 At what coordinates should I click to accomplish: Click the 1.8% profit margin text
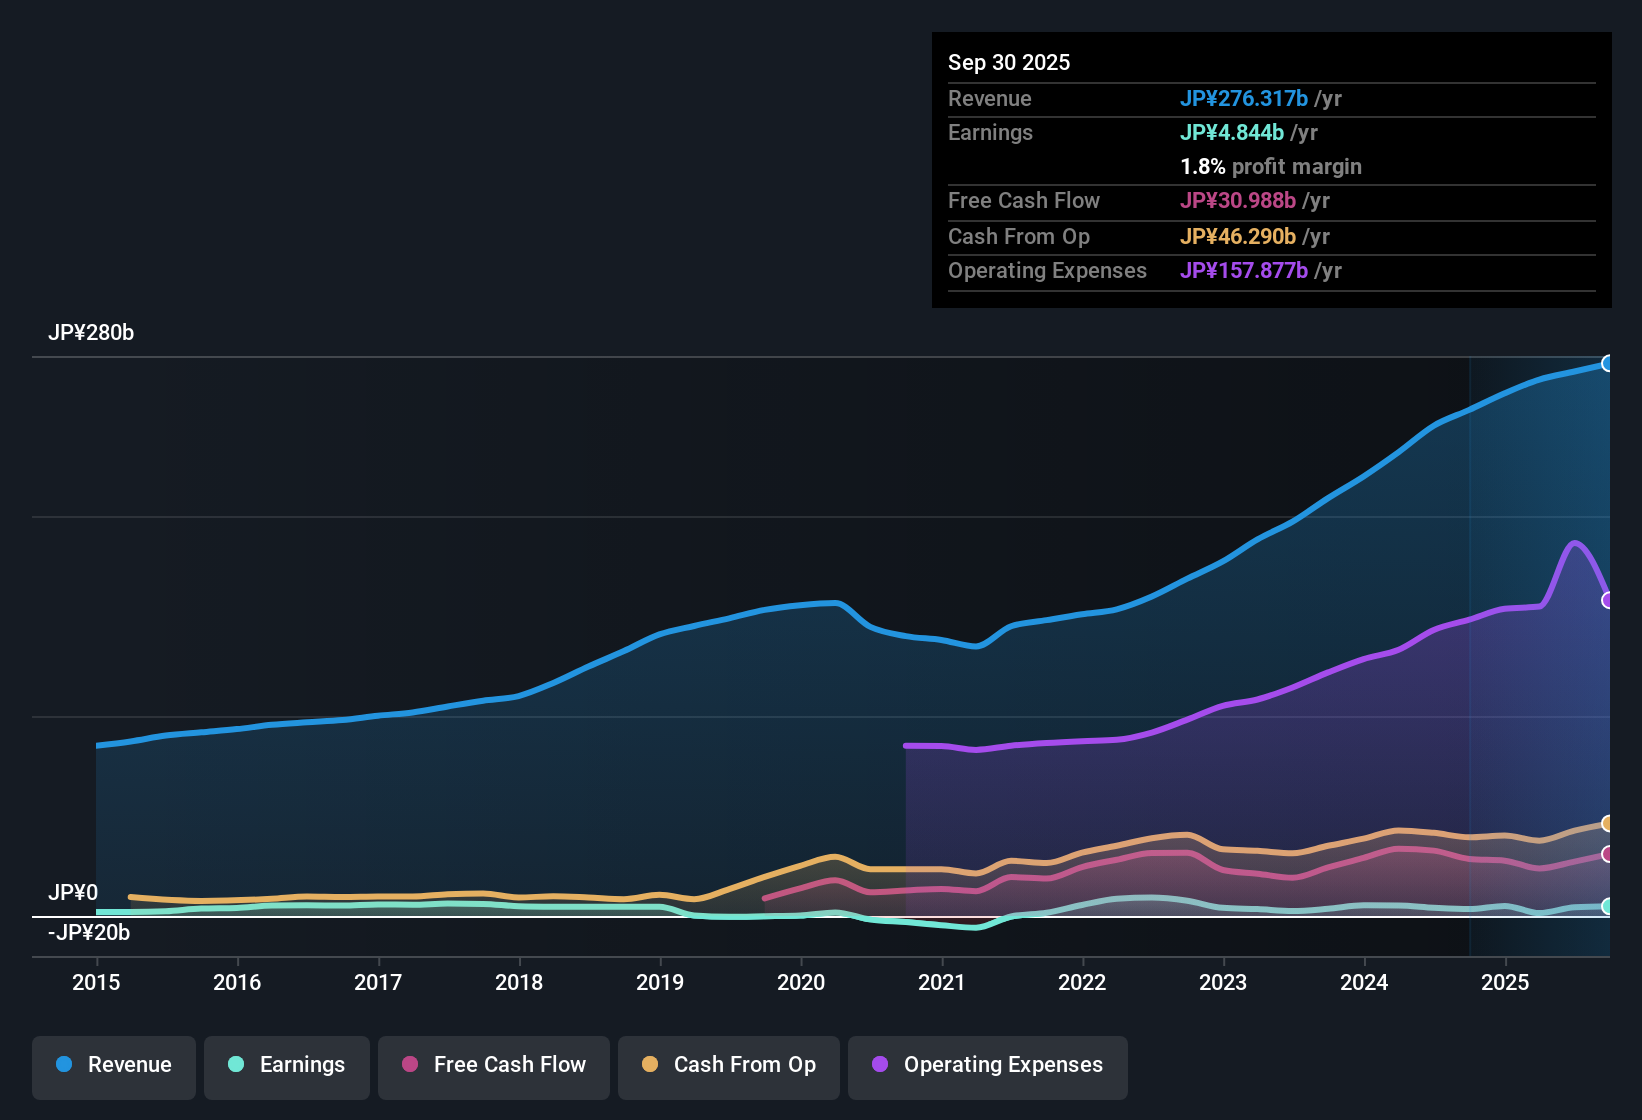[1271, 167]
